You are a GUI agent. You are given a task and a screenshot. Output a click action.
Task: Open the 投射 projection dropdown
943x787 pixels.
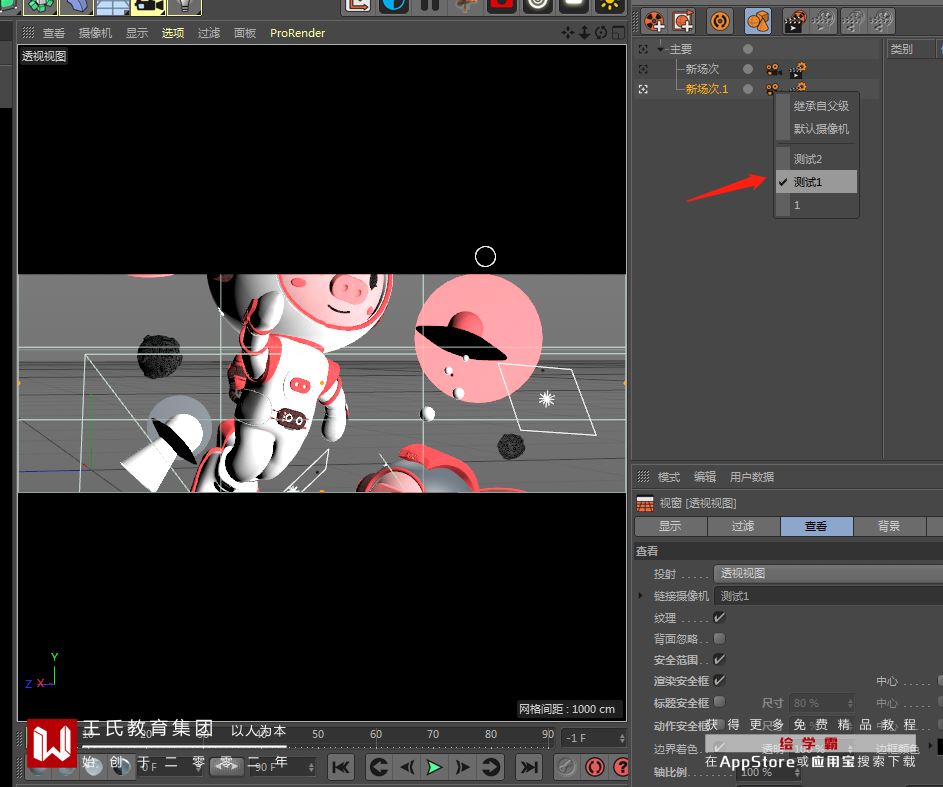coord(828,574)
